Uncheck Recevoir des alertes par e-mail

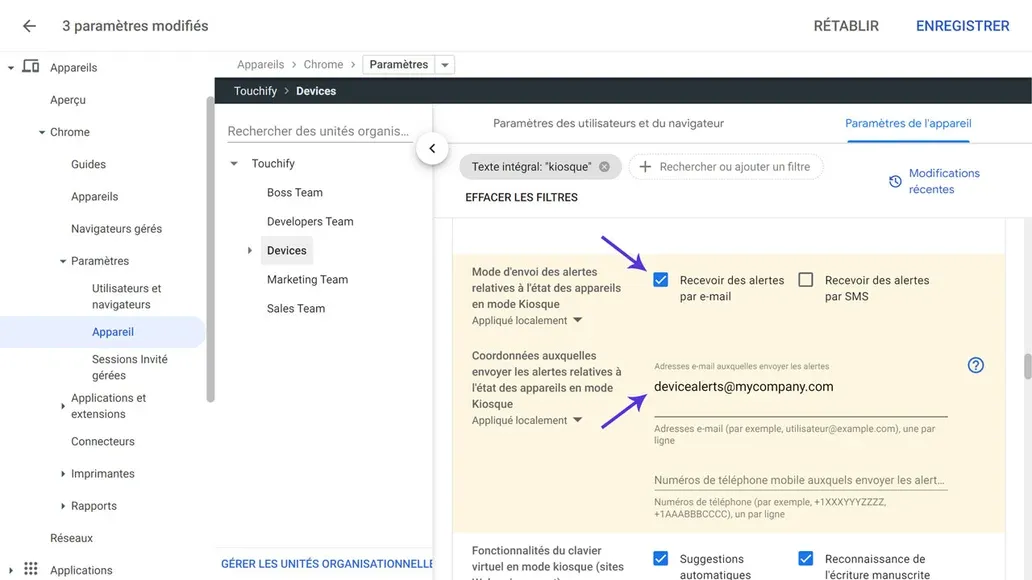[660, 280]
